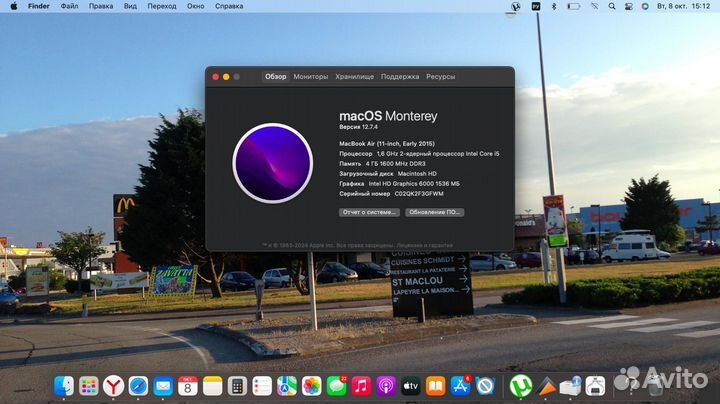Screen dimensions: 720x404
Task: Open the Apple menu
Action: [14, 6]
